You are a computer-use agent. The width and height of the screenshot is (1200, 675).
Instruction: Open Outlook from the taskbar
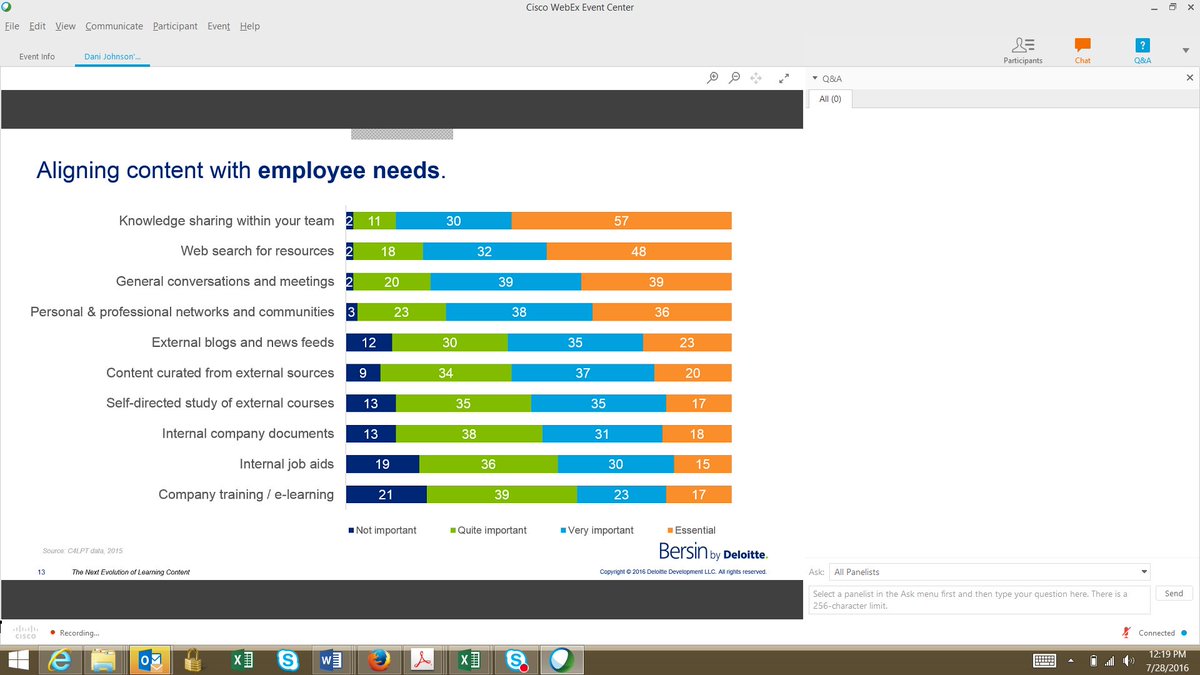coord(150,660)
